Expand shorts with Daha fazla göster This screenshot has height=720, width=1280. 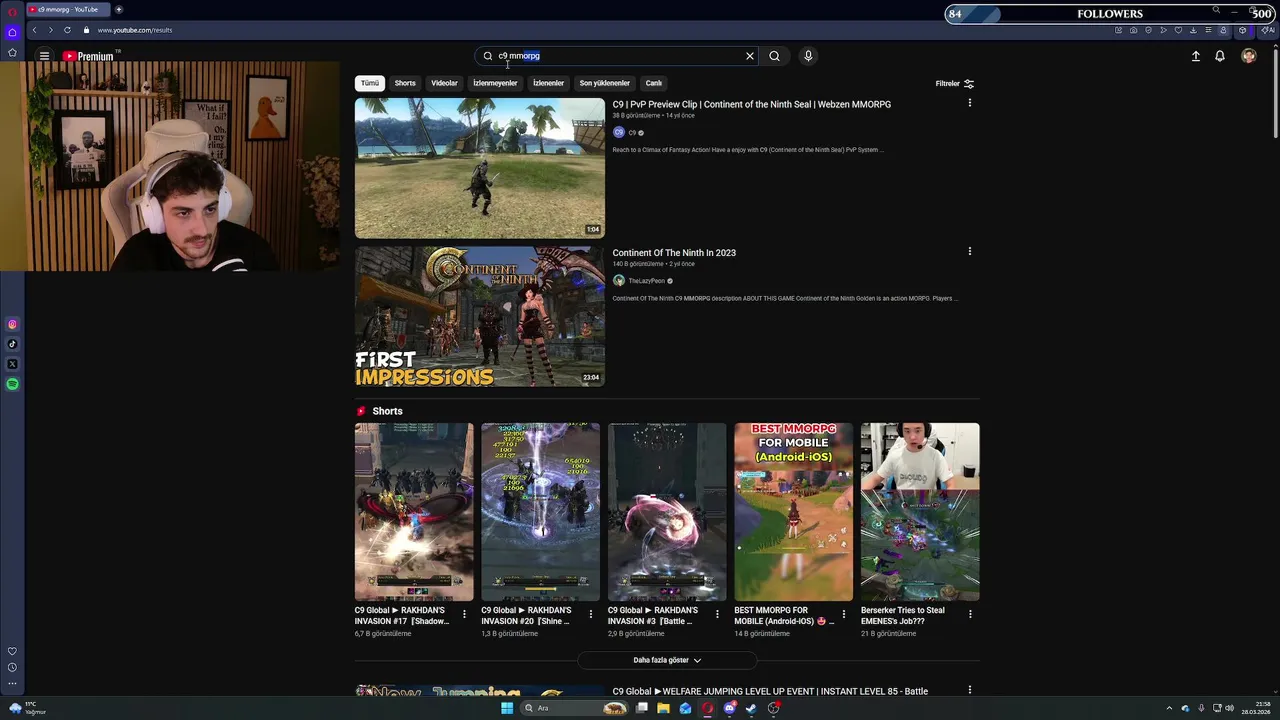(x=667, y=660)
